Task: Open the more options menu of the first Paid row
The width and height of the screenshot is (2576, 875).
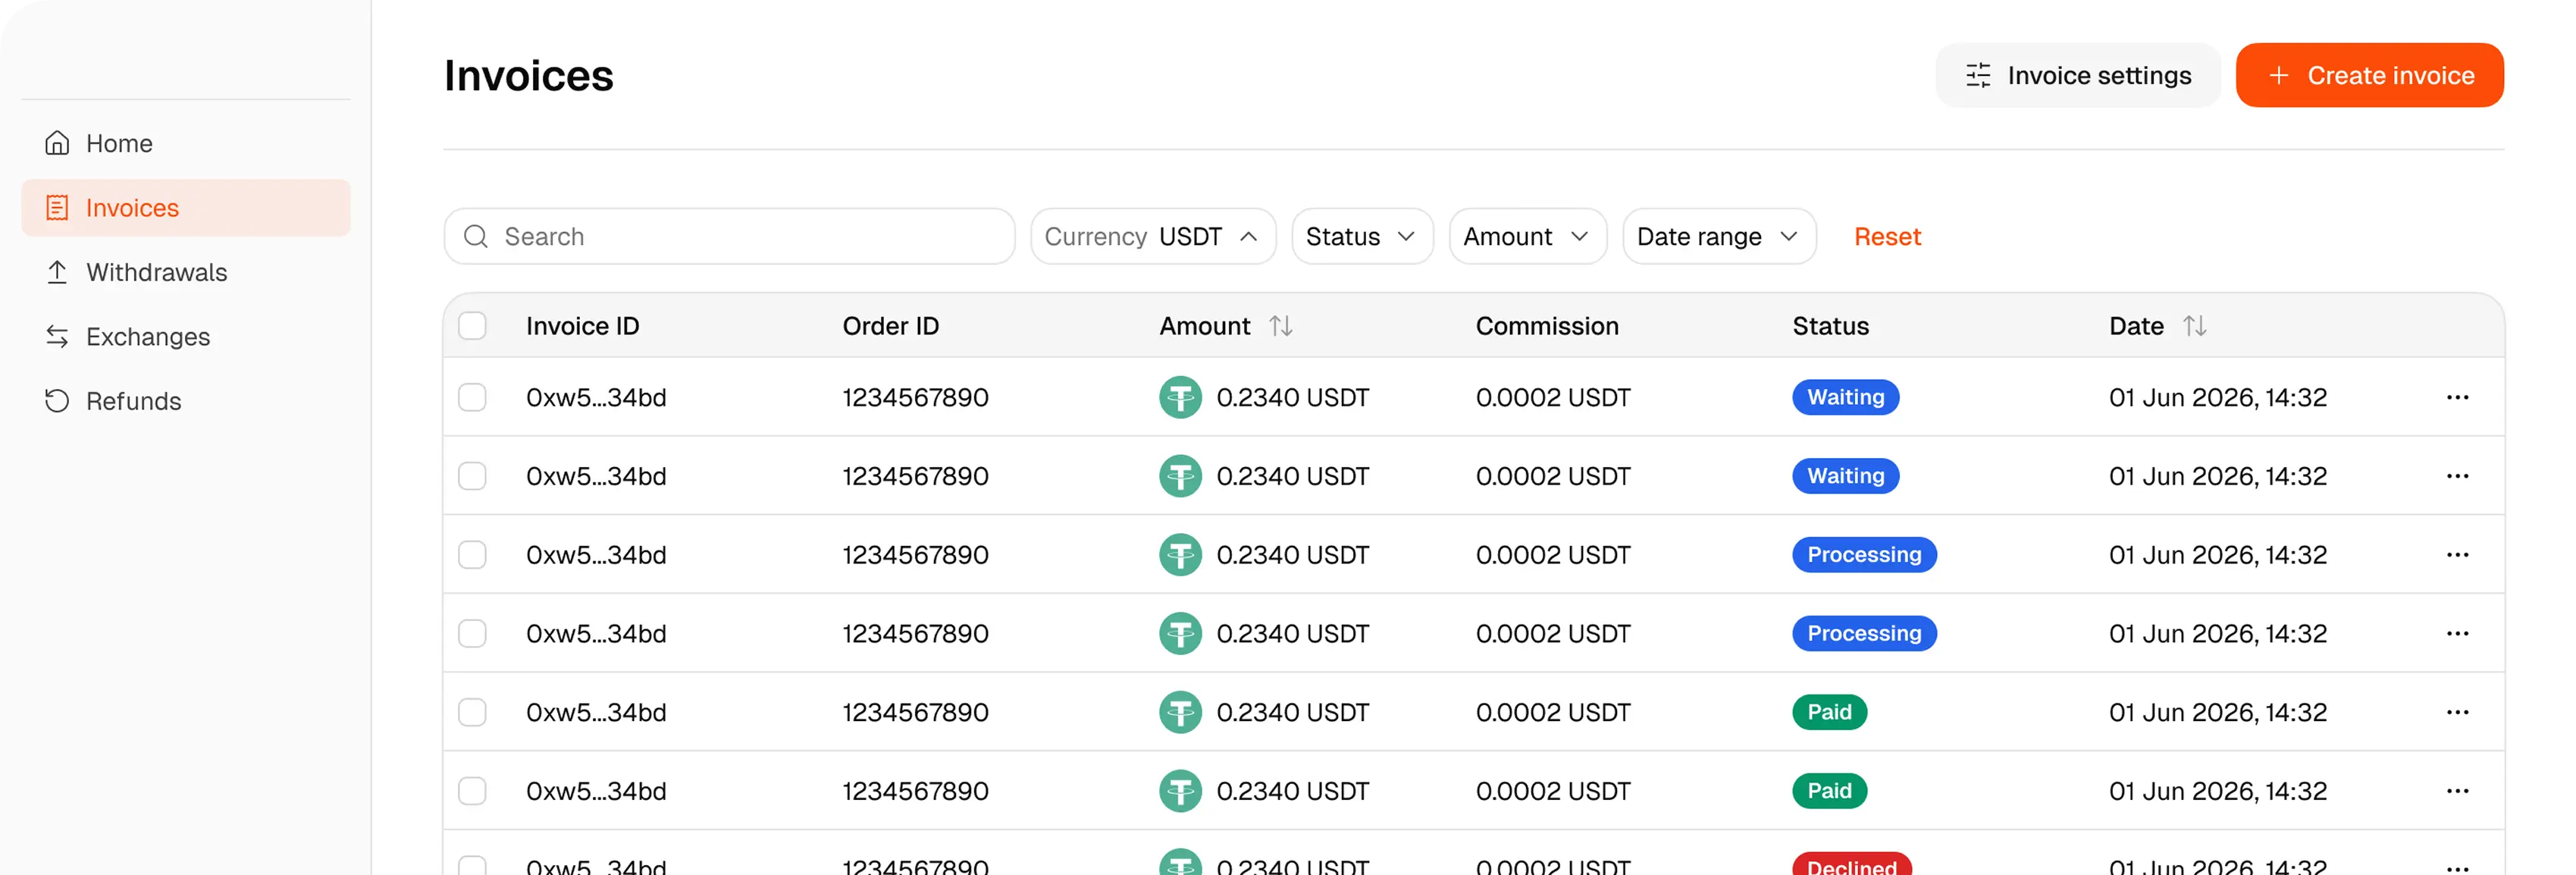Action: 2457,712
